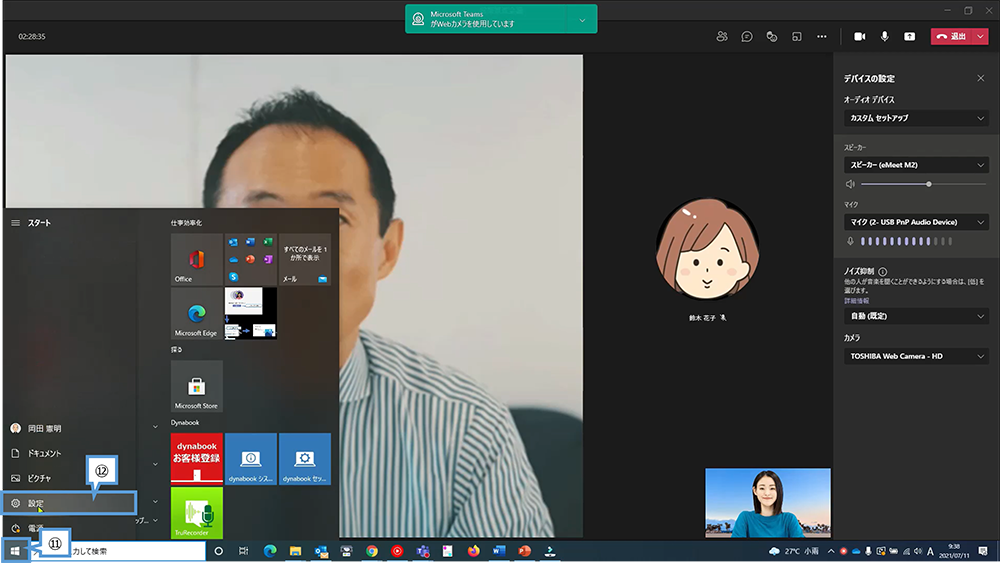This screenshot has height=563, width=1000.
Task: Open Outlook from the taskbar
Action: coord(321,551)
